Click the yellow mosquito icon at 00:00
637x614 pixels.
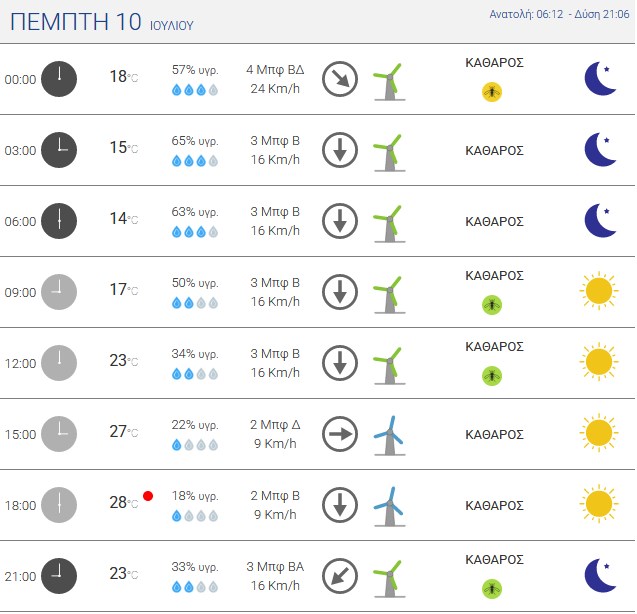[492, 92]
